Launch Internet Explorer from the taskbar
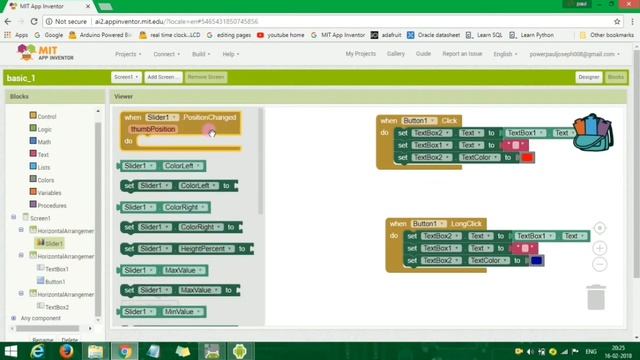The width and height of the screenshot is (640, 360). [38, 351]
